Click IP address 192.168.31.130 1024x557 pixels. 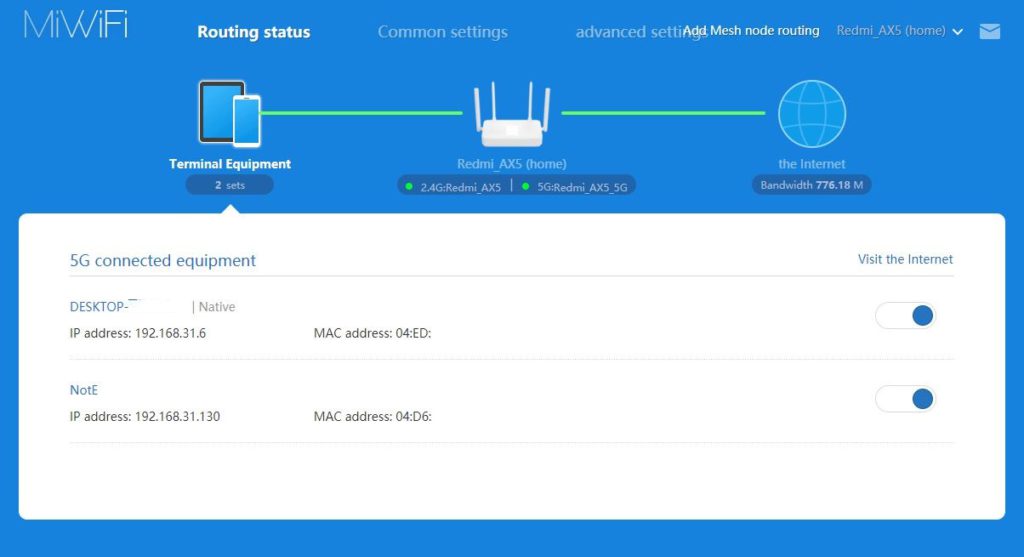point(145,417)
